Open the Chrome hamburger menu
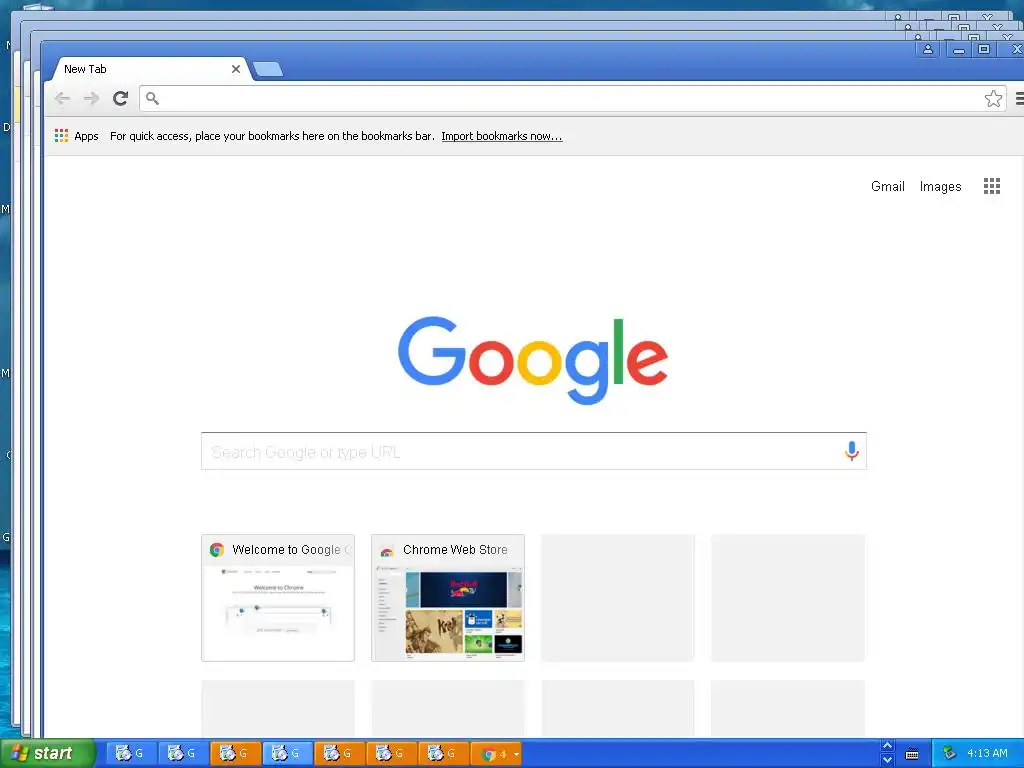The height and width of the screenshot is (768, 1024). (1019, 99)
